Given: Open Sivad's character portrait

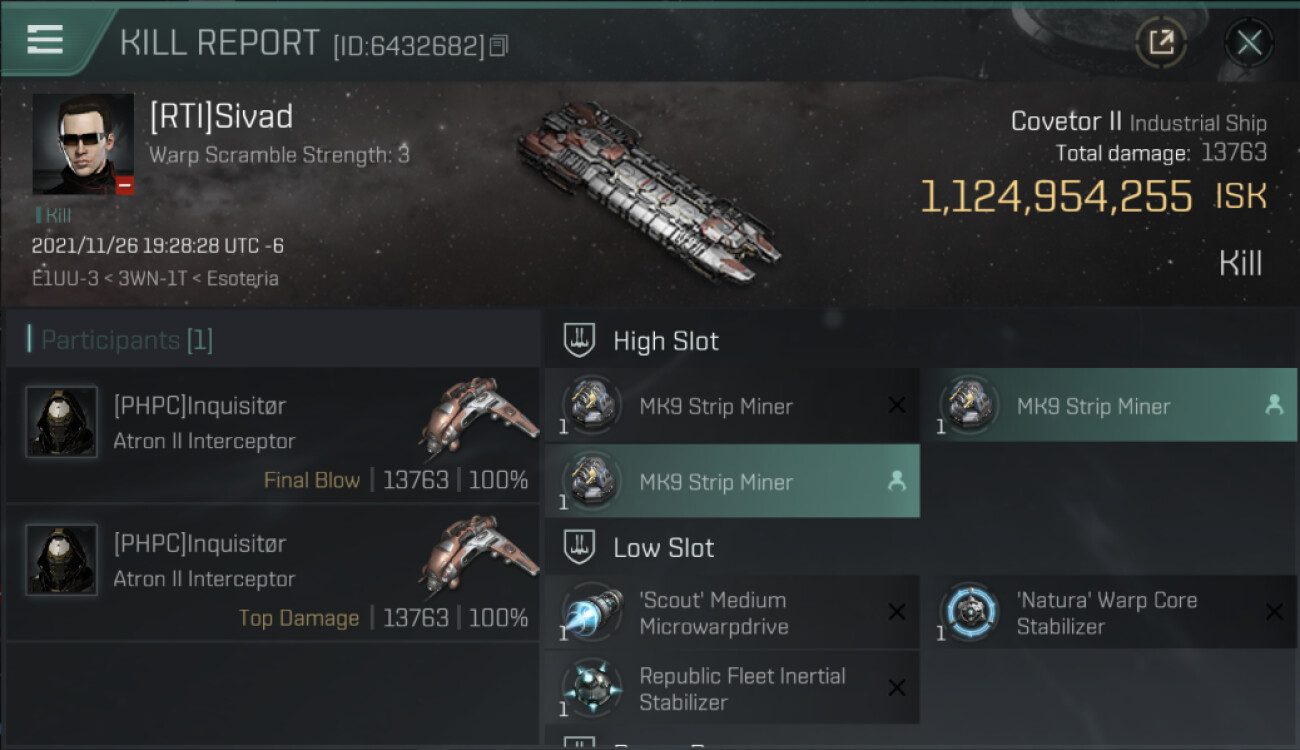Looking at the screenshot, I should tap(82, 143).
